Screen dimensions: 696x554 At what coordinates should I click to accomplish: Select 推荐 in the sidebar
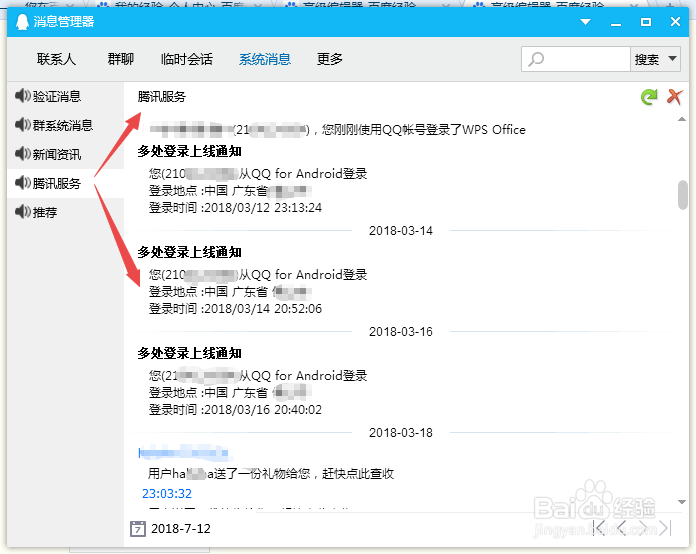tap(65, 212)
